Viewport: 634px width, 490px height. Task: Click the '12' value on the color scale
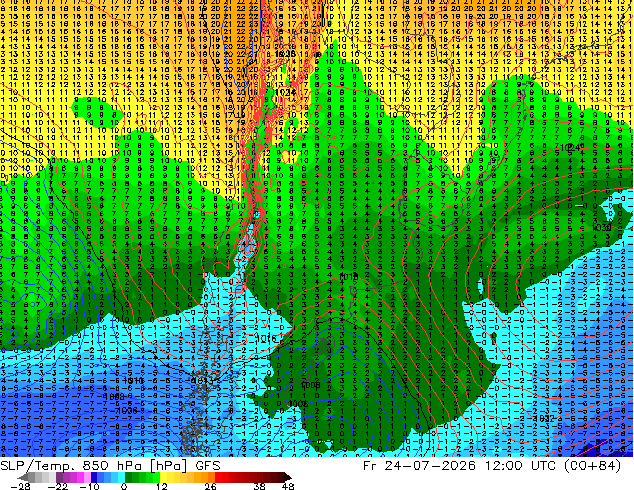(x=161, y=486)
